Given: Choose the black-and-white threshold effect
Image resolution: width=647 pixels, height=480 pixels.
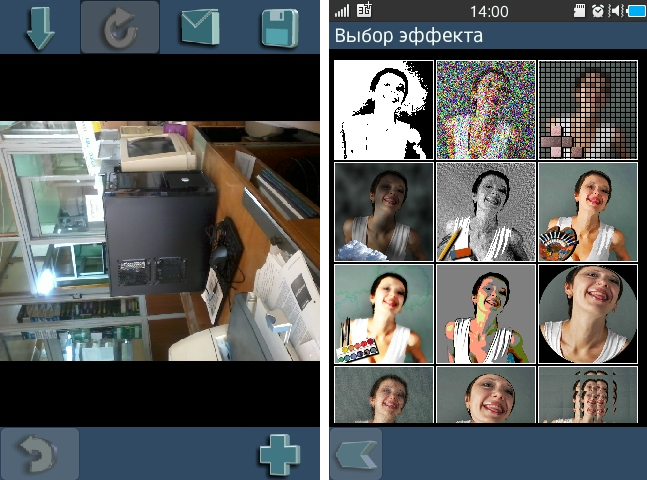Looking at the screenshot, I should [384, 110].
